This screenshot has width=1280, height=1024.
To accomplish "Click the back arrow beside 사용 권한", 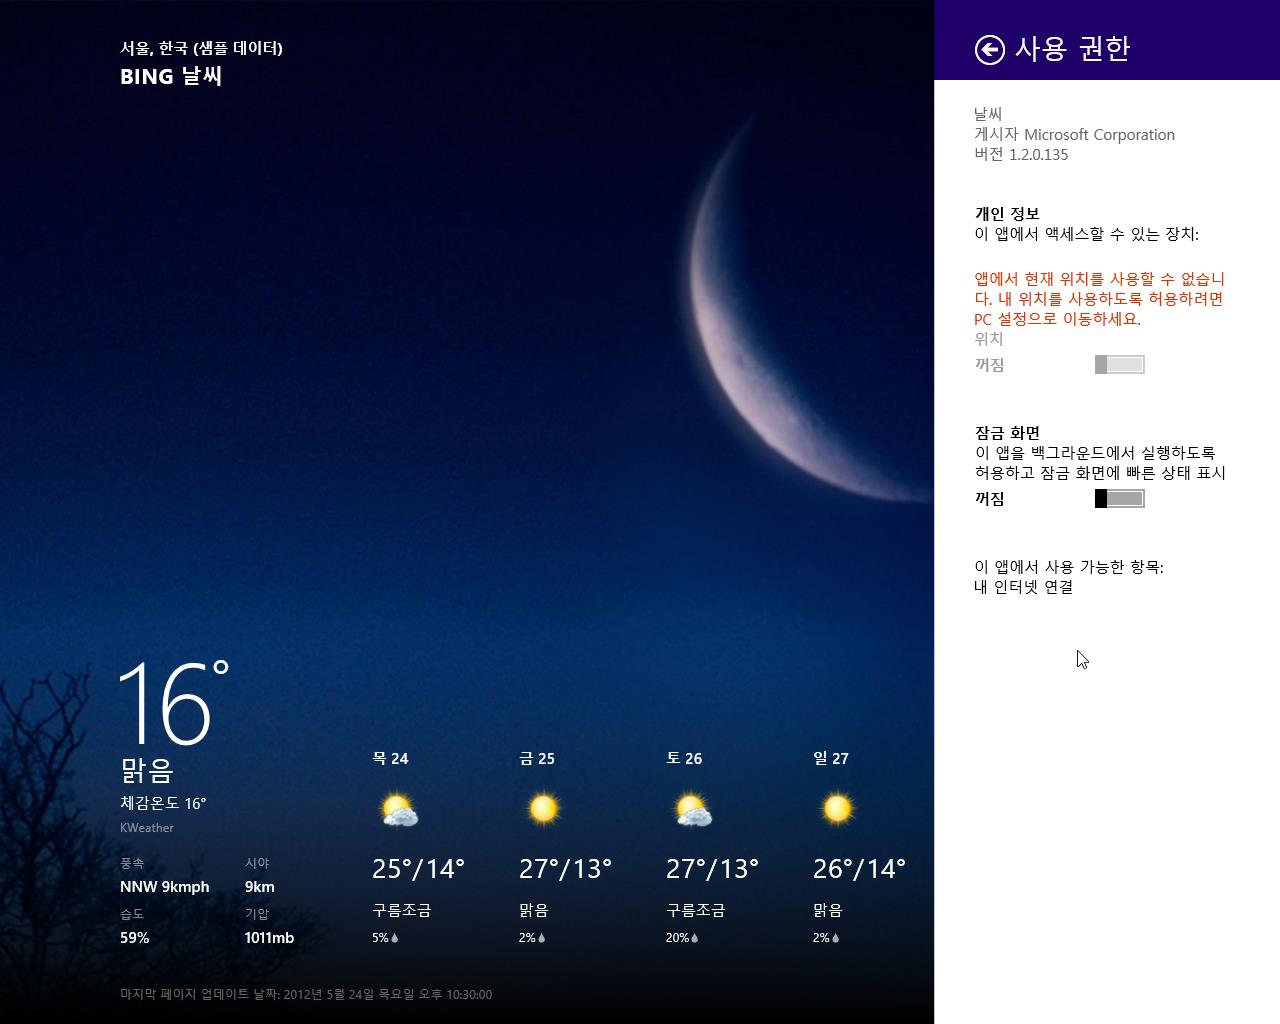I will pyautogui.click(x=989, y=50).
